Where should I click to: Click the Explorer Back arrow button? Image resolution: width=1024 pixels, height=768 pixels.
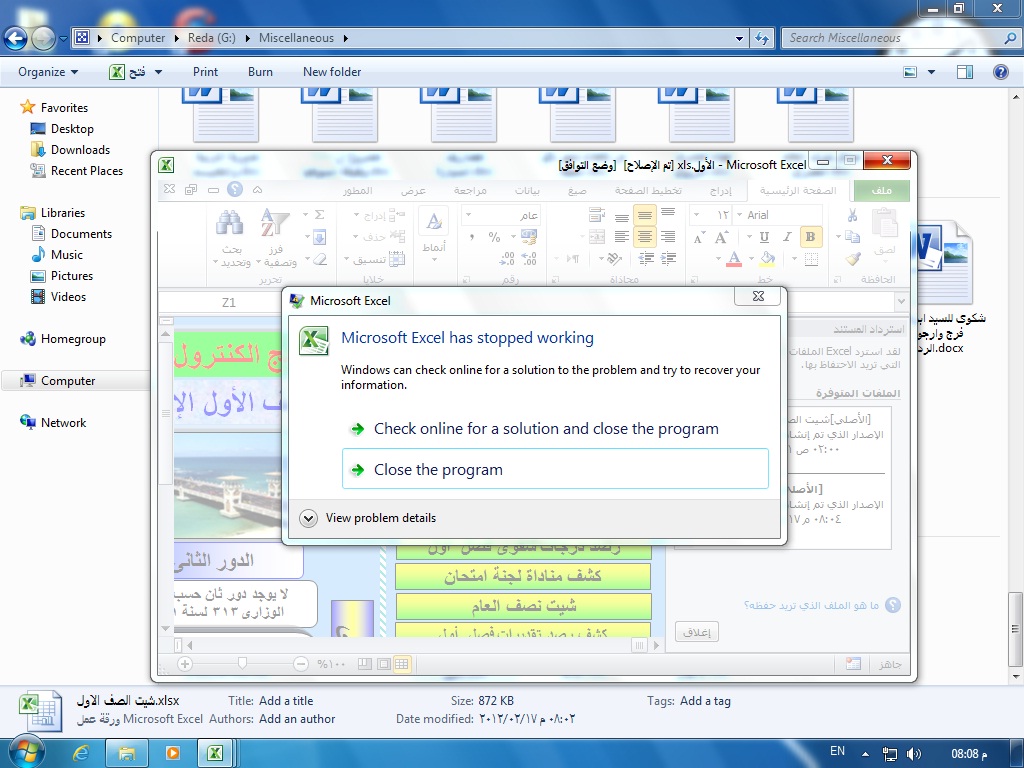tap(16, 39)
